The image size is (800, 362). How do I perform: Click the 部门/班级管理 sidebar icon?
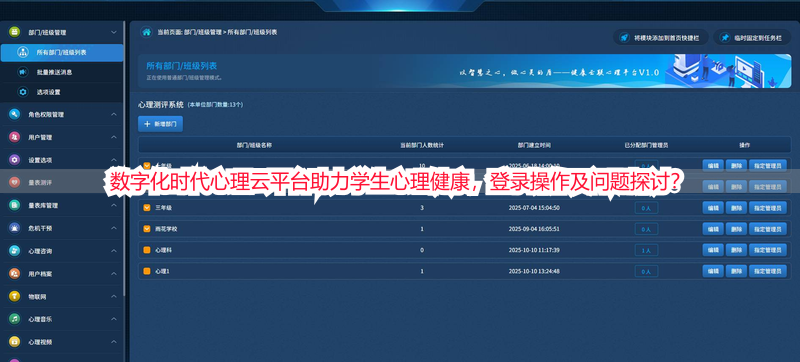click(x=14, y=32)
